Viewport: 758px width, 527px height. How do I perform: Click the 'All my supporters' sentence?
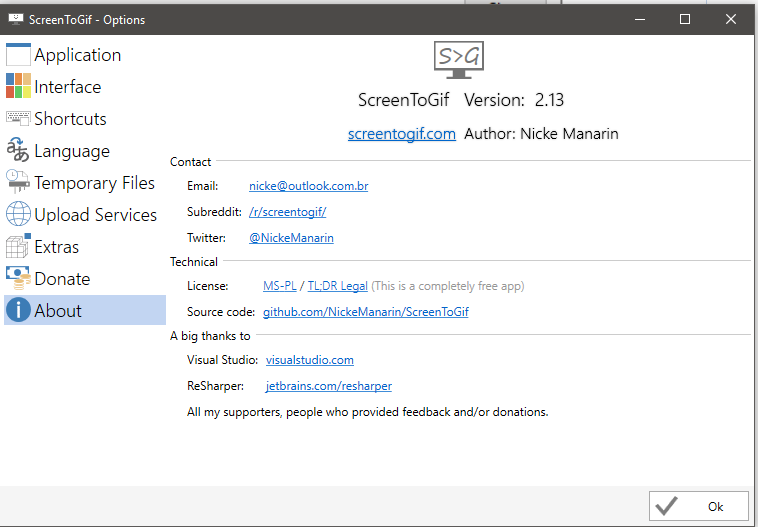367,412
